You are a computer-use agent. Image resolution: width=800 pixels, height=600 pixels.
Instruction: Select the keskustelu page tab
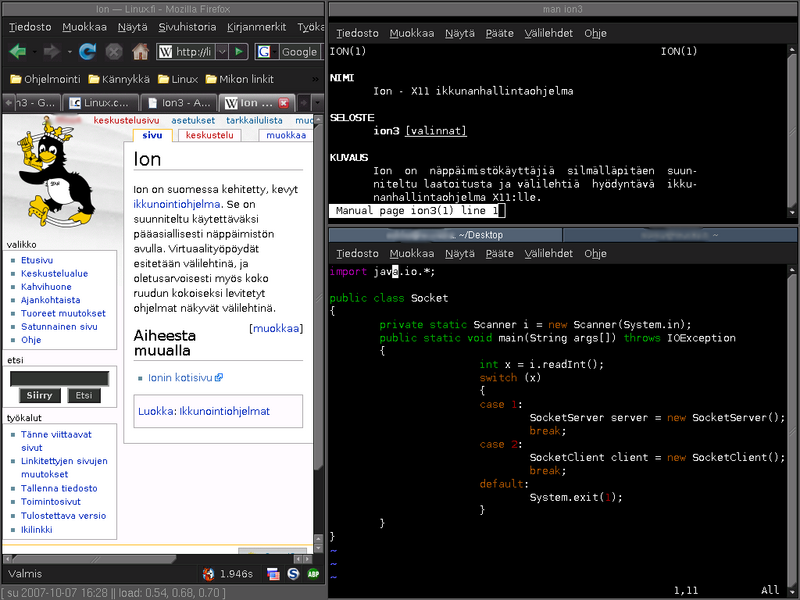[x=209, y=135]
